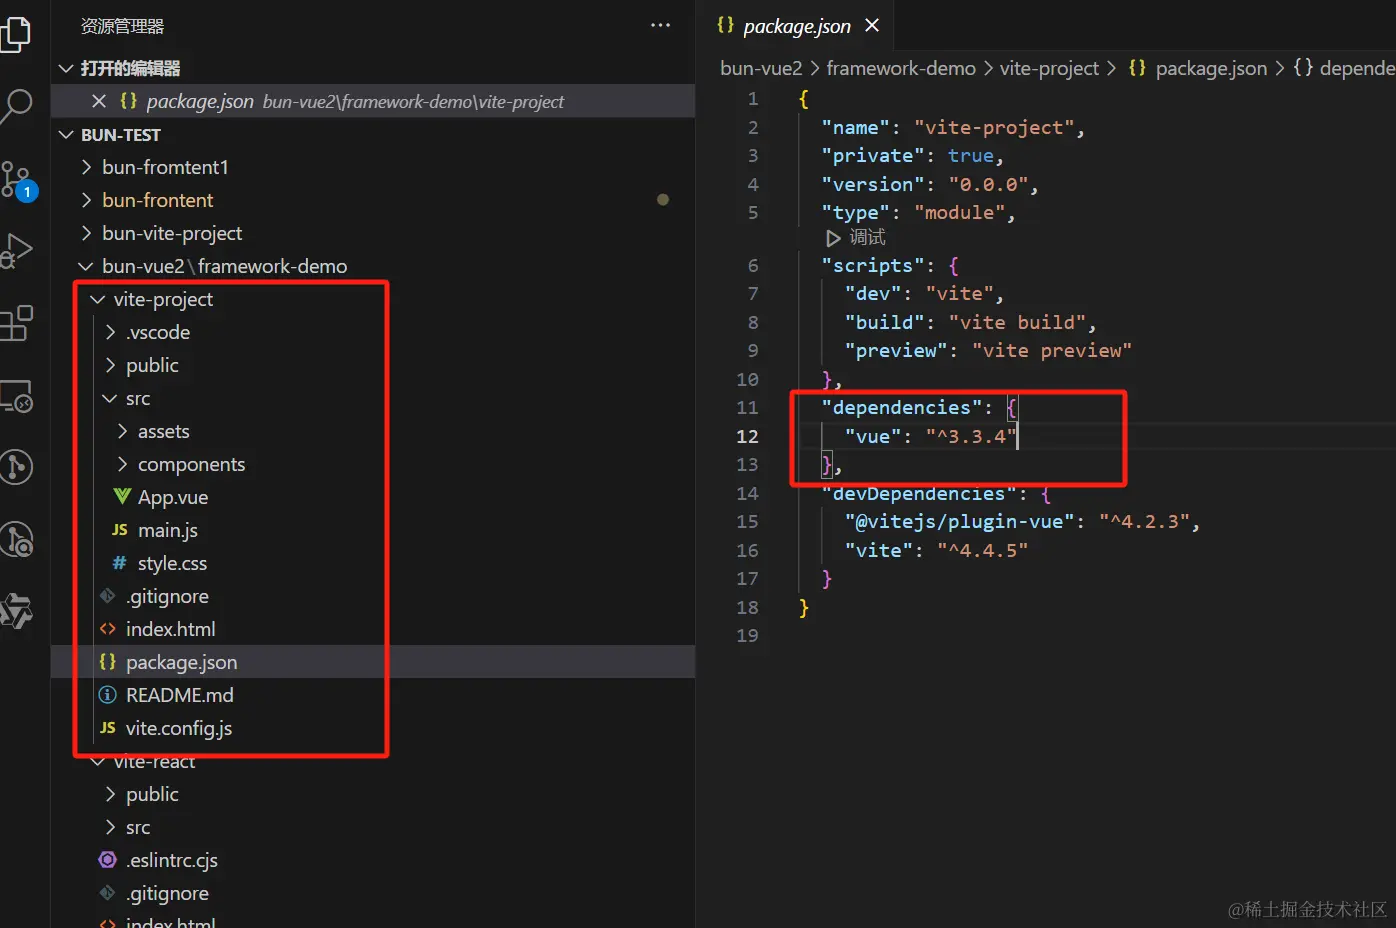This screenshot has width=1396, height=928.
Task: Close package.json in the open editors list
Action: [x=98, y=101]
